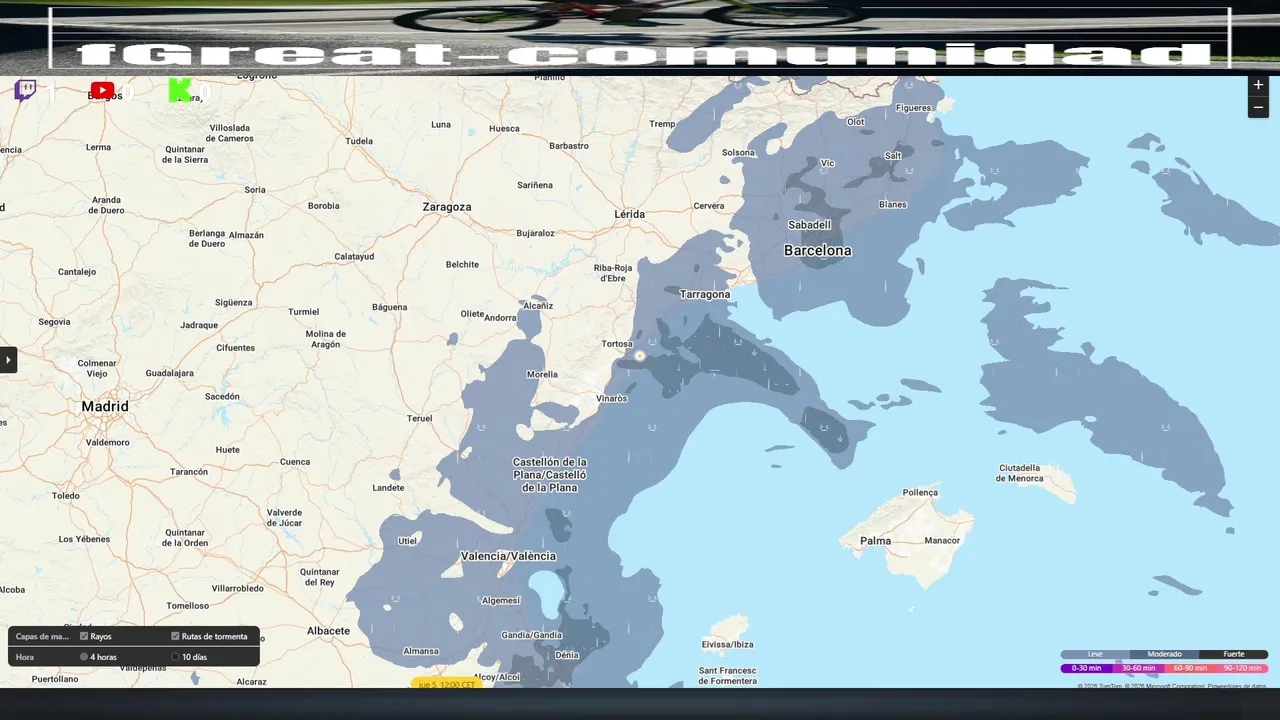1280x720 pixels.
Task: Expand the left side panel arrow
Action: (x=8, y=360)
